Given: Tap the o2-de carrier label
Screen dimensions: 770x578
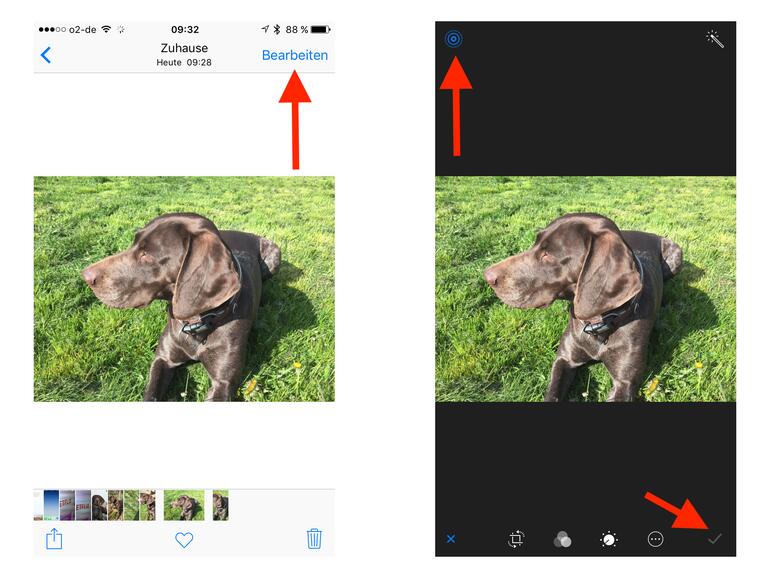Looking at the screenshot, I should pos(82,29).
